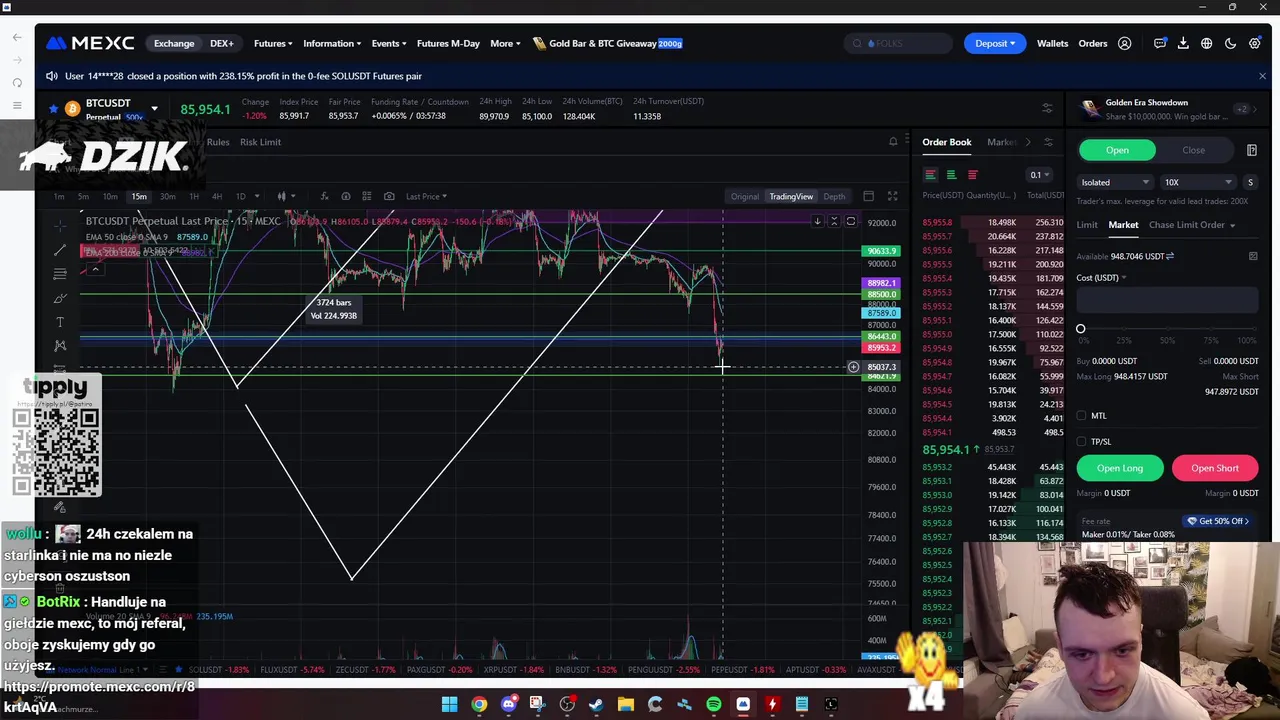The image size is (1280, 720).
Task: Click the order amount slider handle
Action: point(1080,329)
